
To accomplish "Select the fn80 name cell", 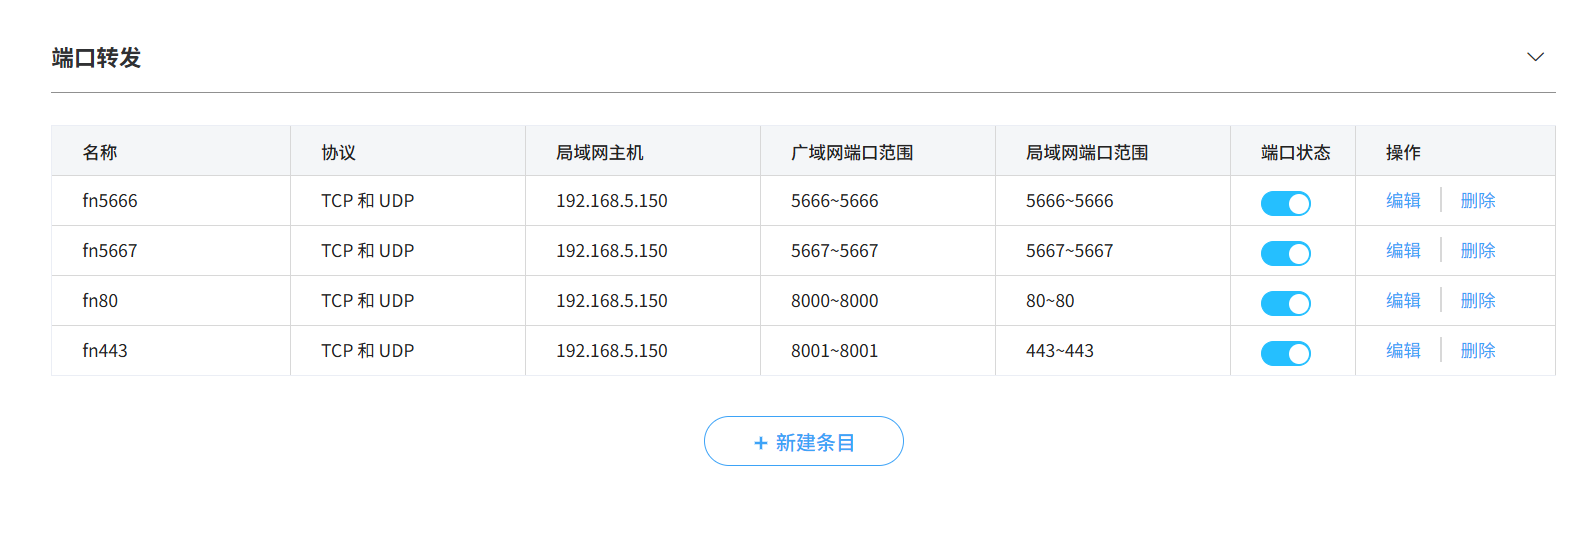I will (x=100, y=301).
